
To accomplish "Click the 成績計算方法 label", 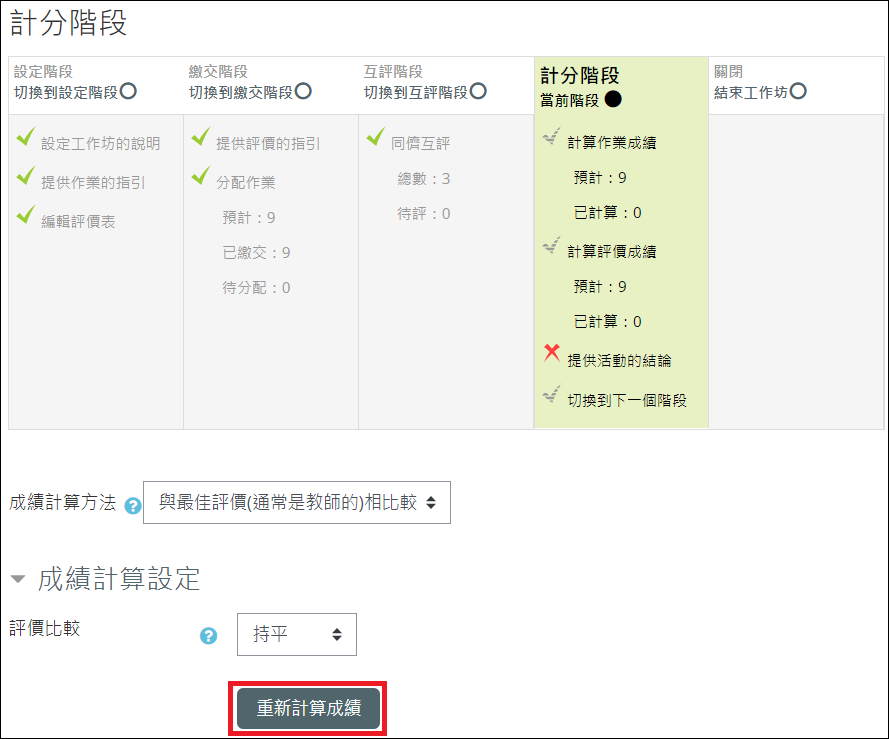I will [62, 502].
